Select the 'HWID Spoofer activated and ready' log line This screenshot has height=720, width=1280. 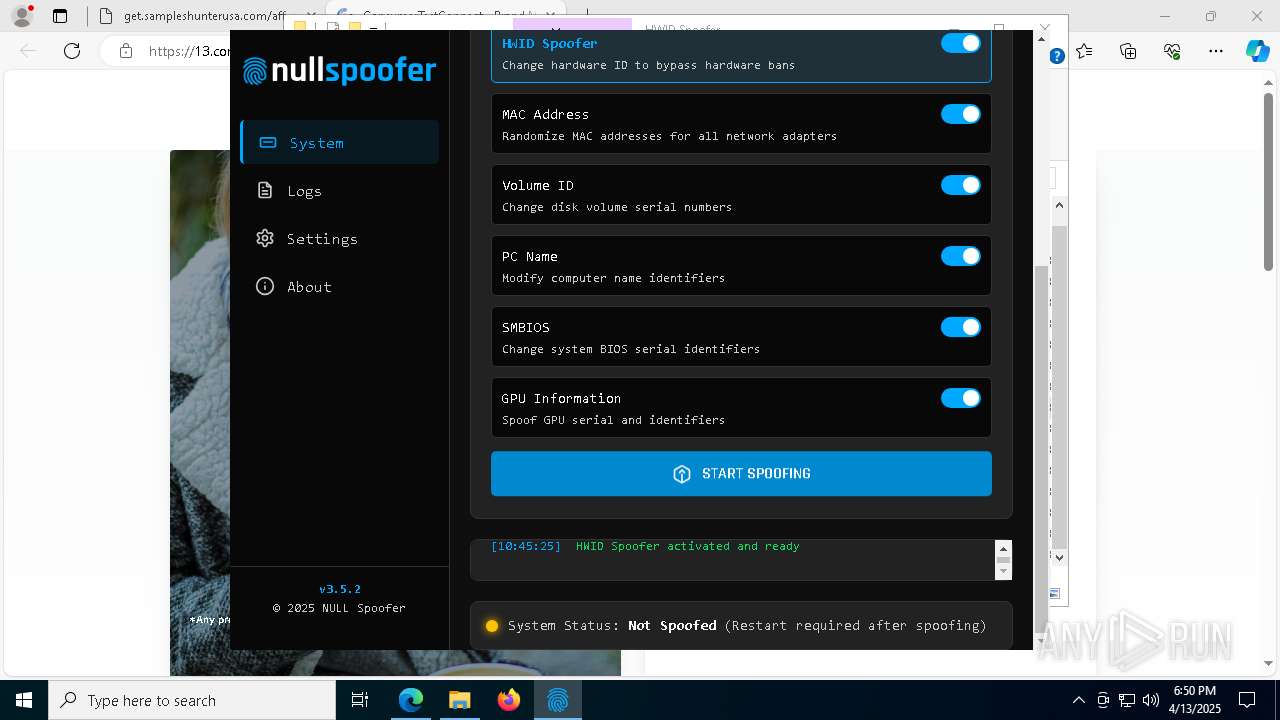[x=688, y=546]
